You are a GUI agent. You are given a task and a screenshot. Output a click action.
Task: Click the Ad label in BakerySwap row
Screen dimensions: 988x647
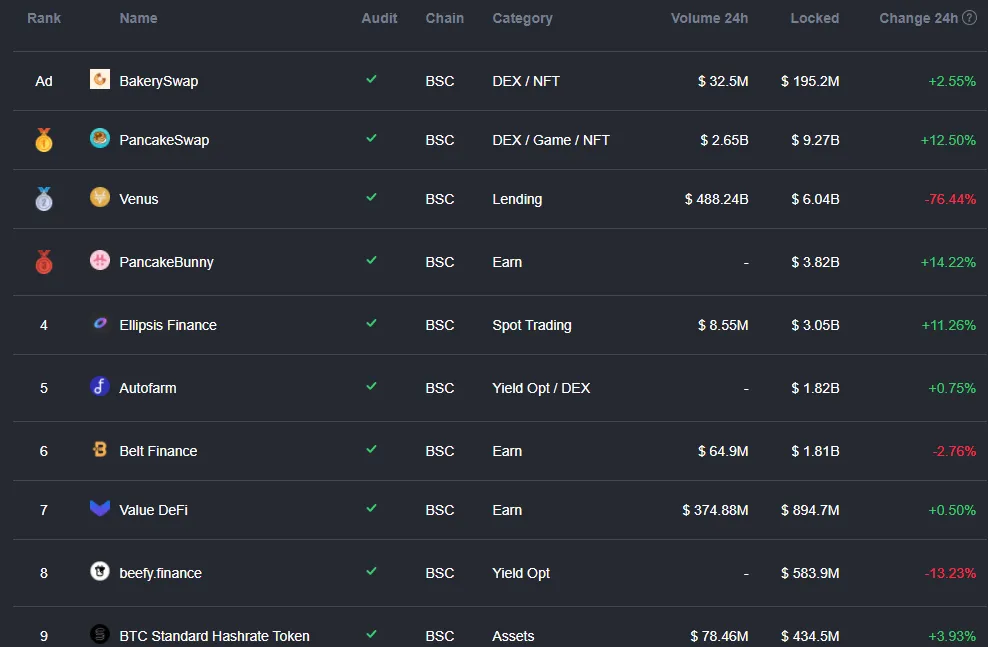click(43, 81)
